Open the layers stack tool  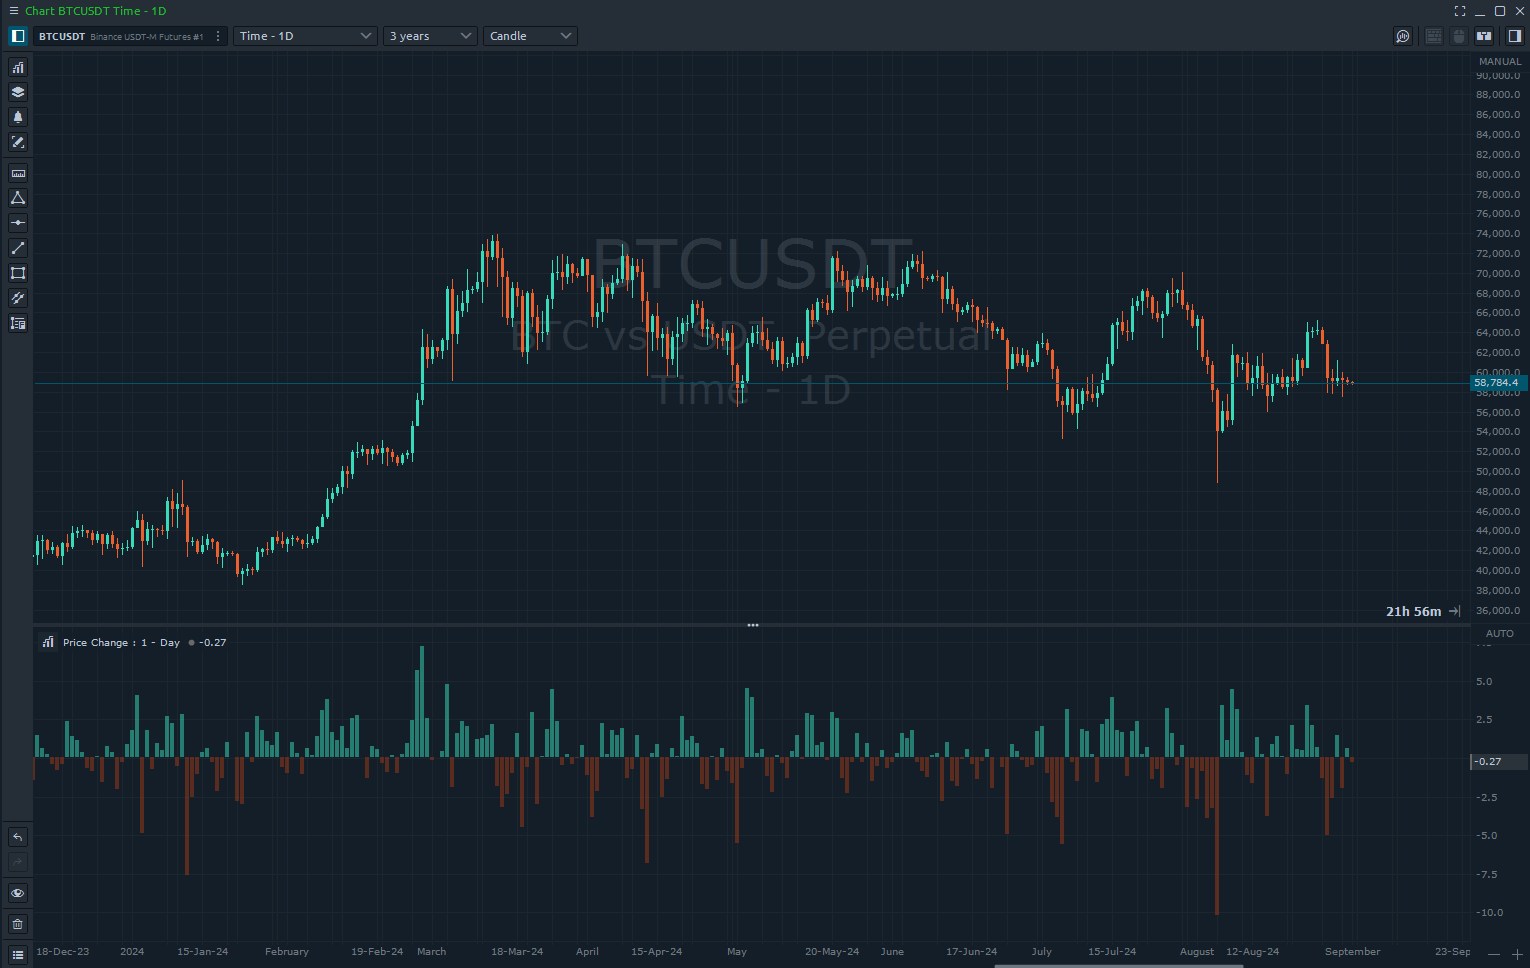18,92
